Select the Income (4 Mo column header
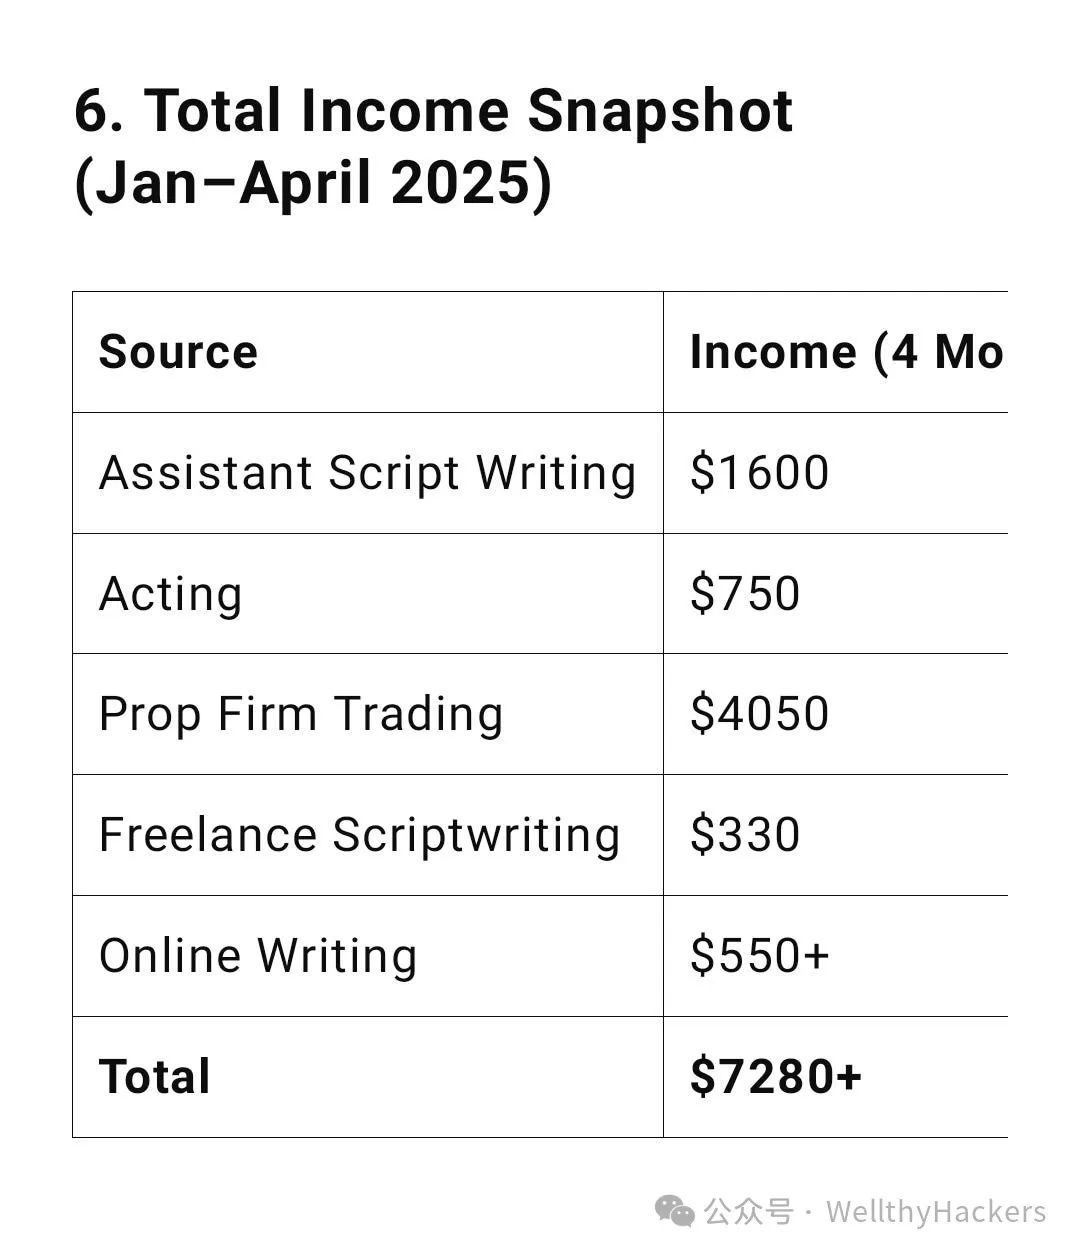Image resolution: width=1080 pixels, height=1254 pixels. tap(836, 352)
